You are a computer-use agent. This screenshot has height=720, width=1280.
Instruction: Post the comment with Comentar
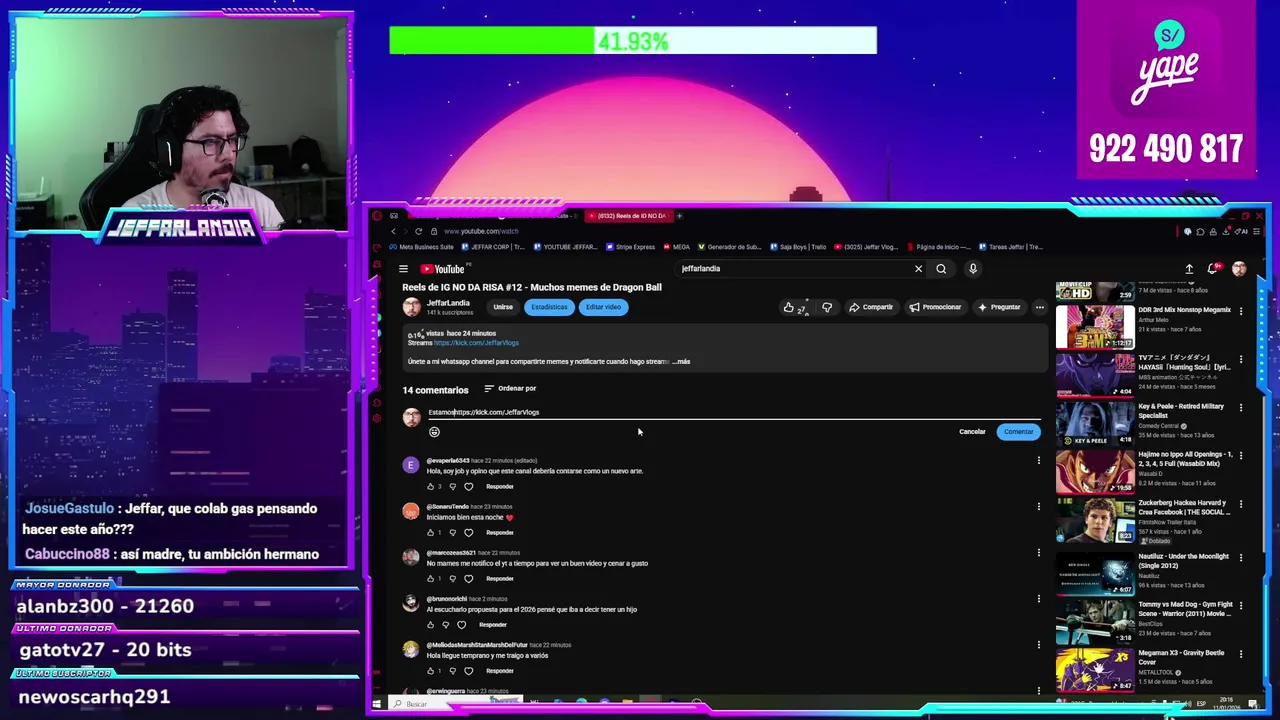1018,432
